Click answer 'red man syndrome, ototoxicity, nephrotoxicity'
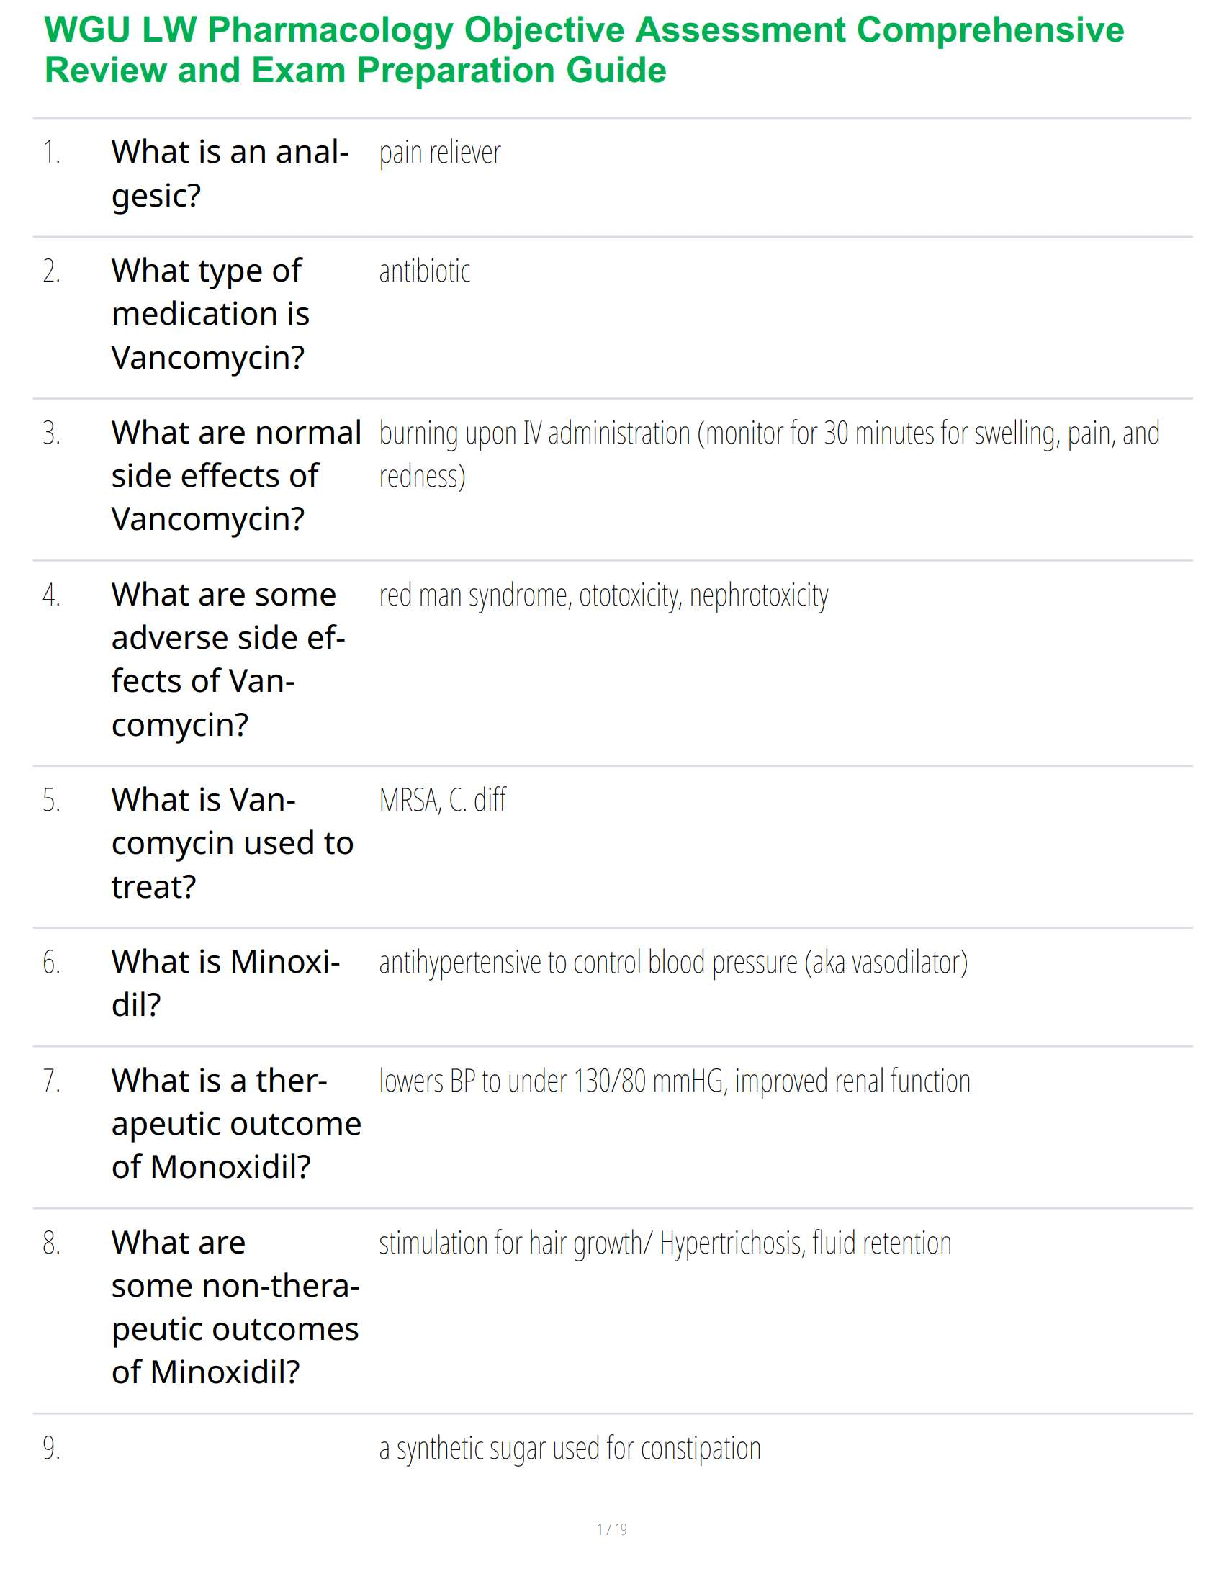The image size is (1224, 1584). tap(603, 595)
